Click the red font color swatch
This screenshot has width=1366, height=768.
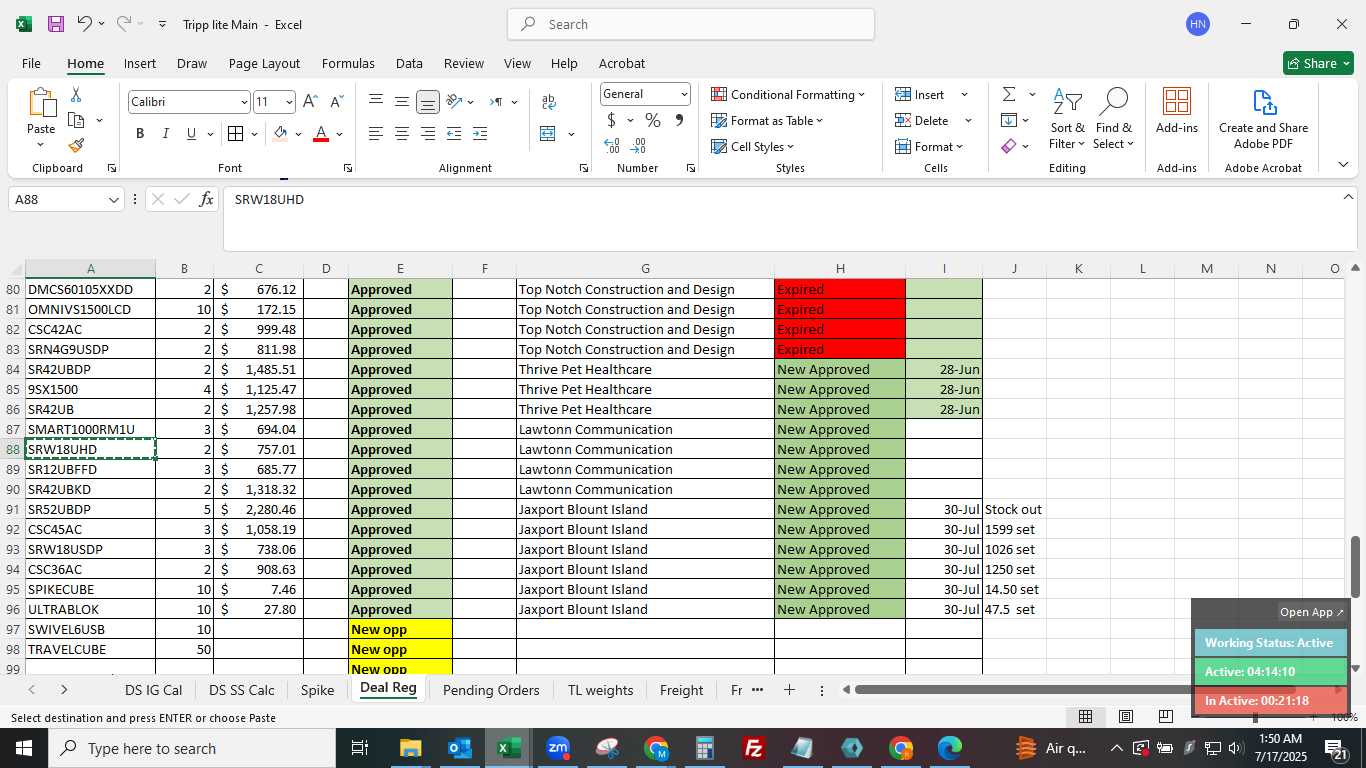321,134
